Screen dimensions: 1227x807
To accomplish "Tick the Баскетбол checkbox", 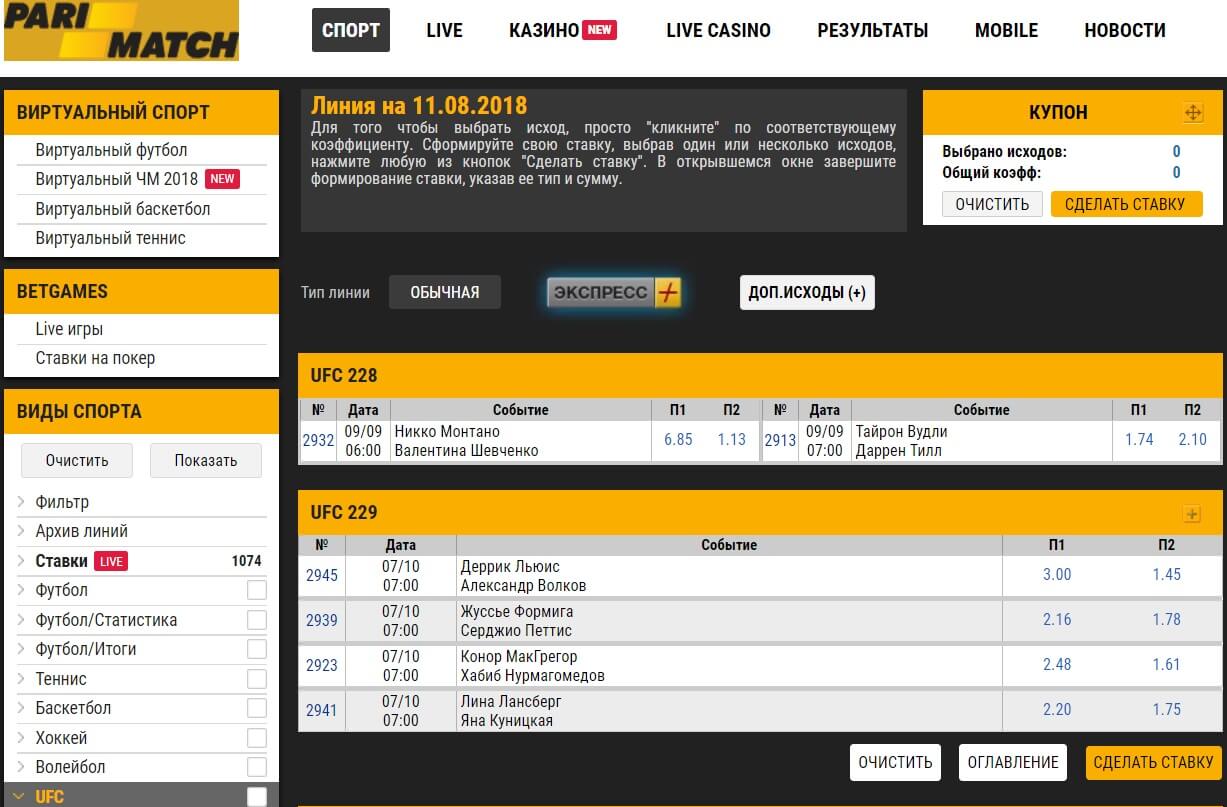I will coord(257,709).
